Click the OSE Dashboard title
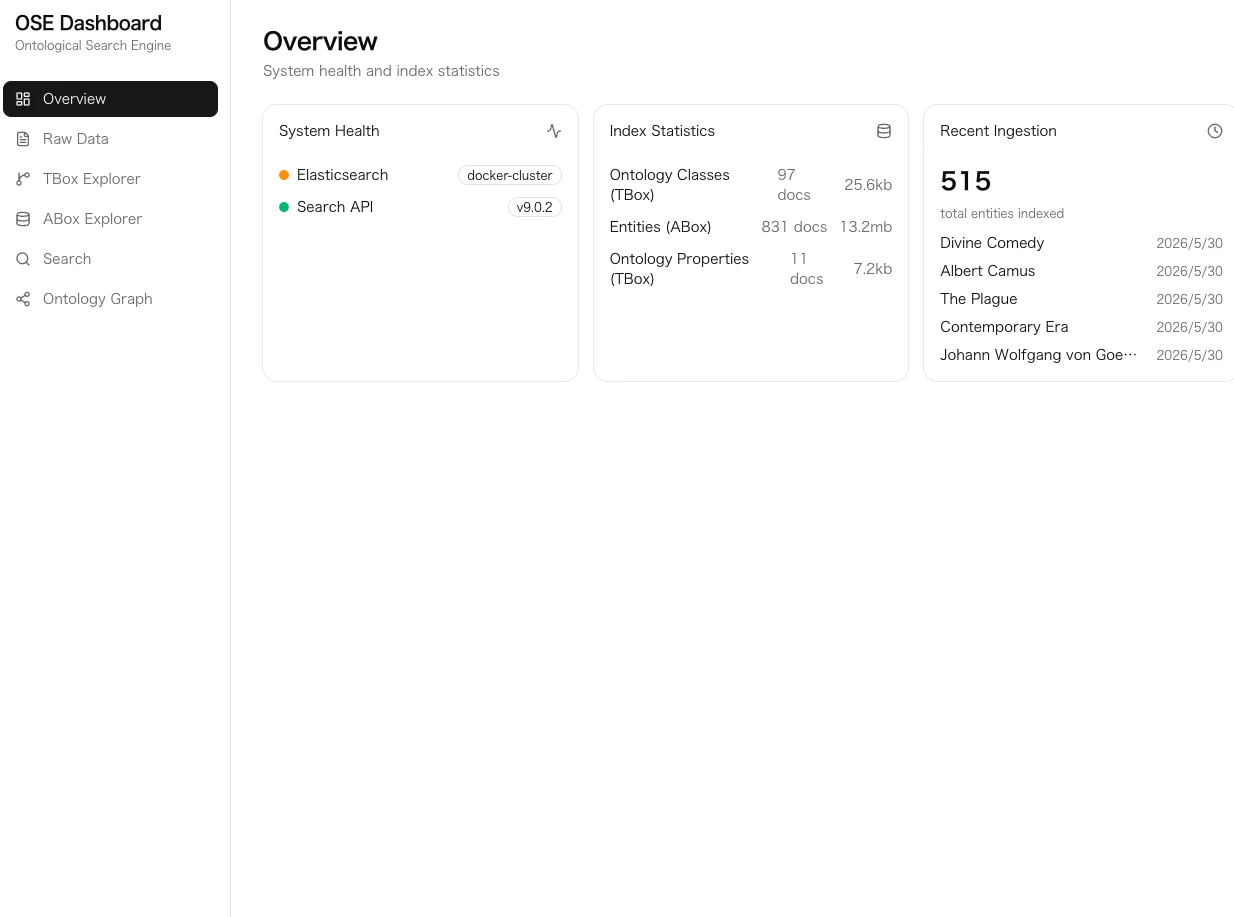 88,23
